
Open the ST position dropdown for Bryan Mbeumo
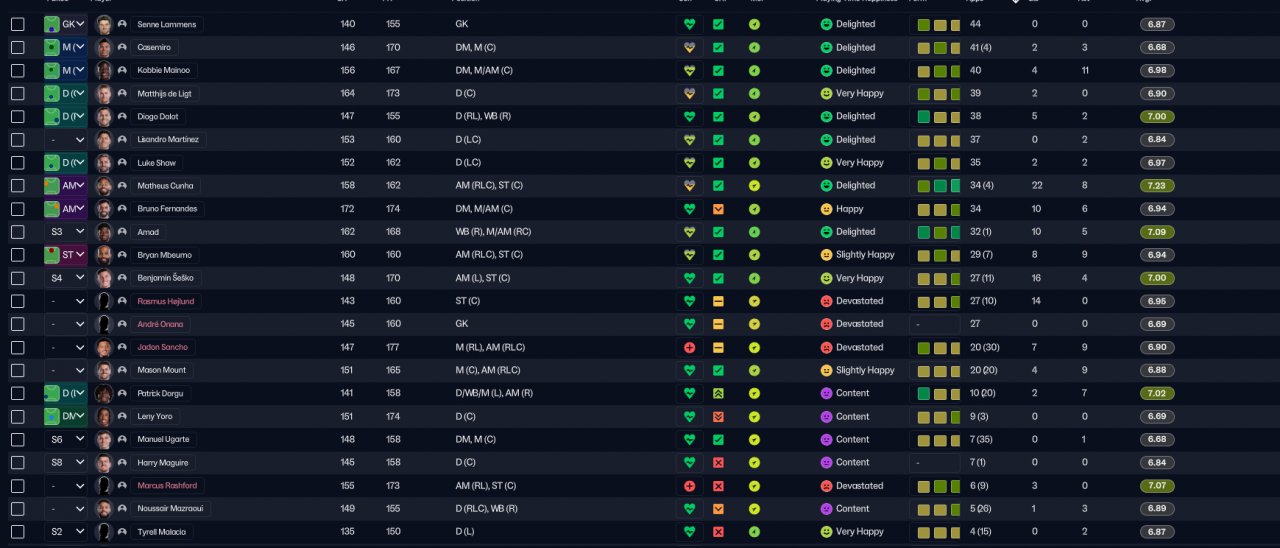pos(65,255)
